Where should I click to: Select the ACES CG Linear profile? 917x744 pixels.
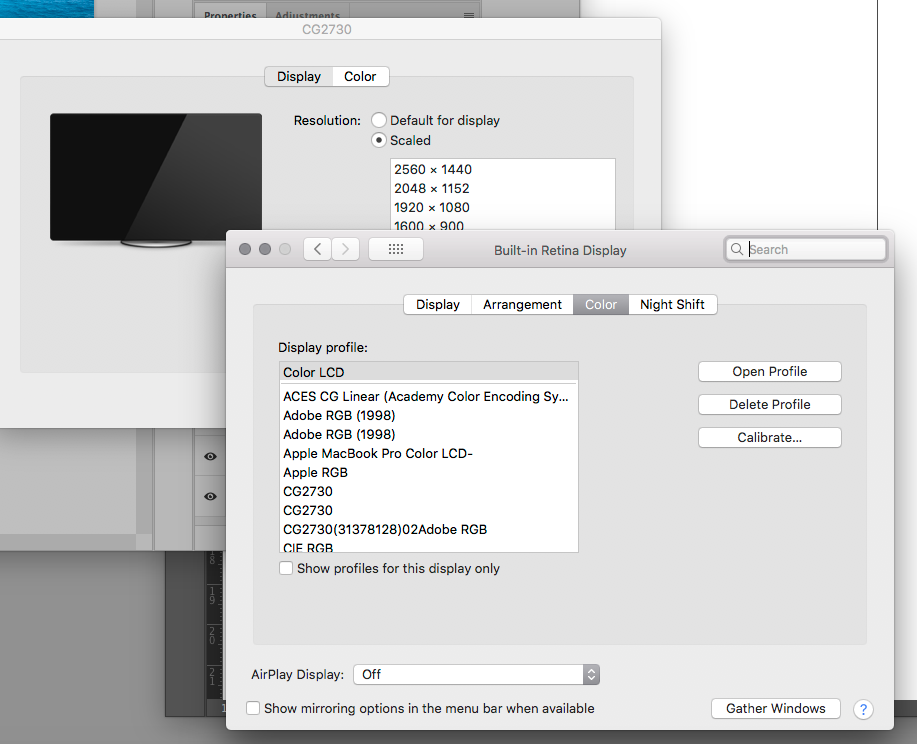[x=429, y=397]
